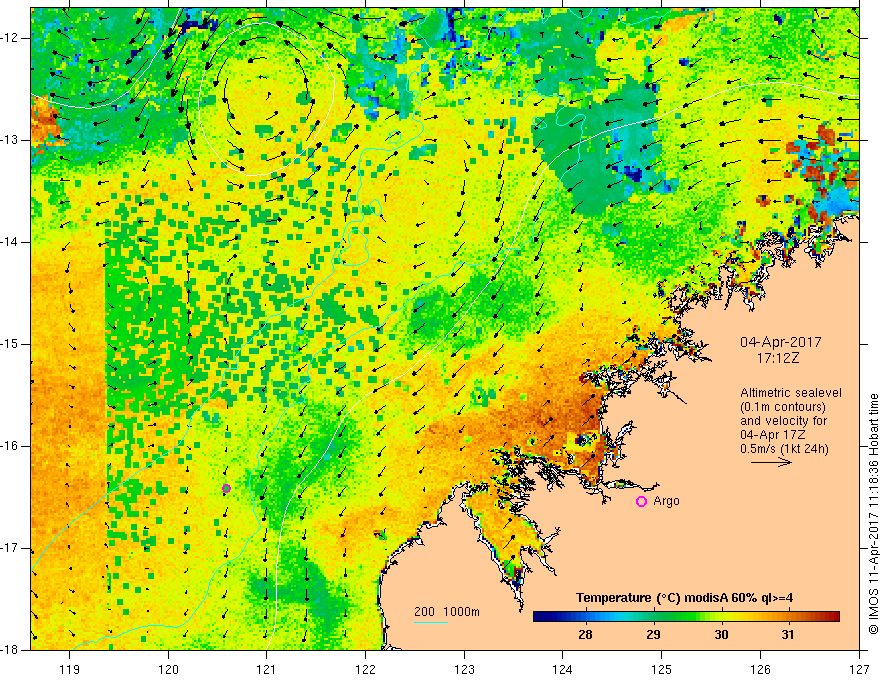Click latitude axis label '-18'
This screenshot has width=880, height=680.
(x=10, y=650)
